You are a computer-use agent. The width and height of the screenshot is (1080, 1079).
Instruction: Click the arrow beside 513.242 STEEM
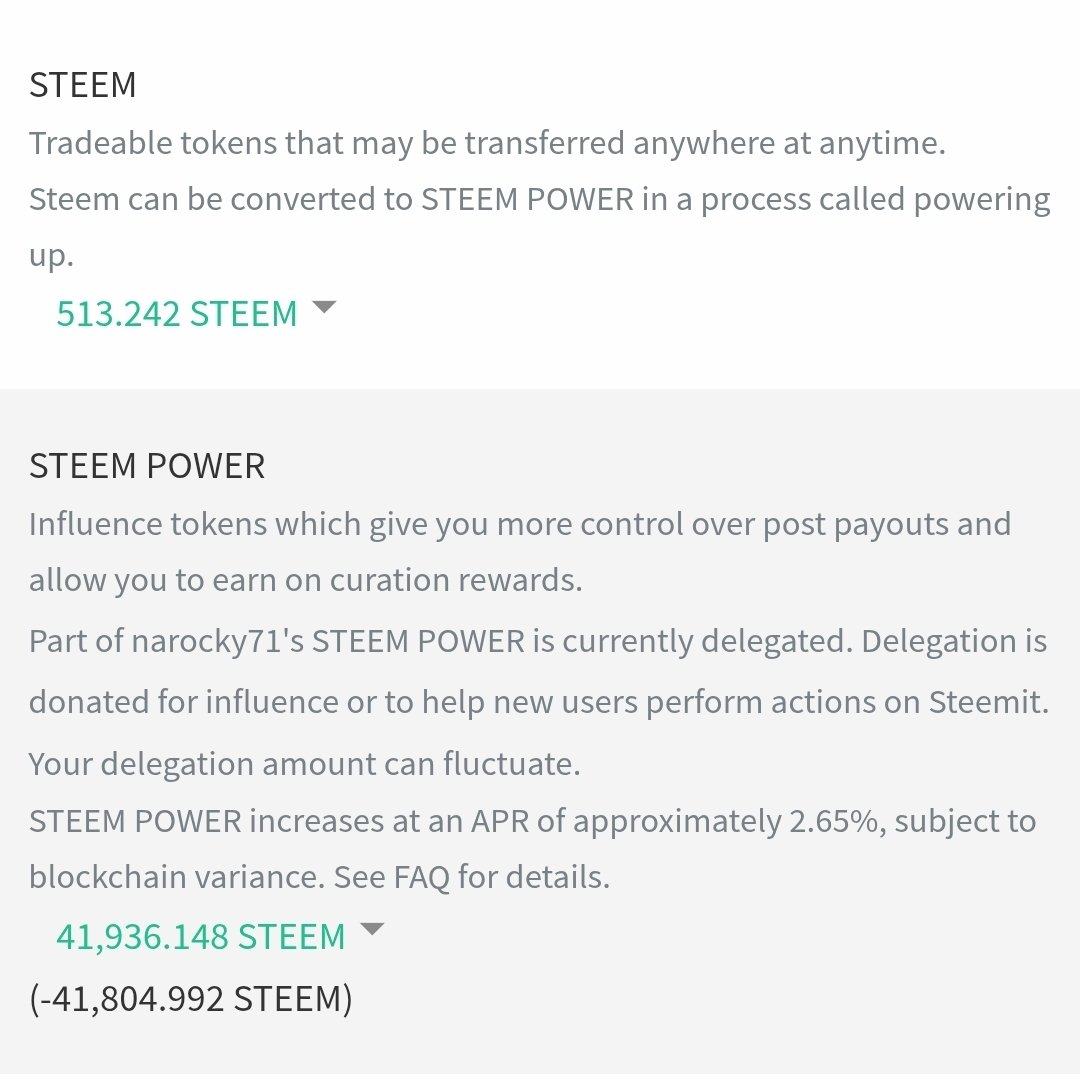(324, 308)
